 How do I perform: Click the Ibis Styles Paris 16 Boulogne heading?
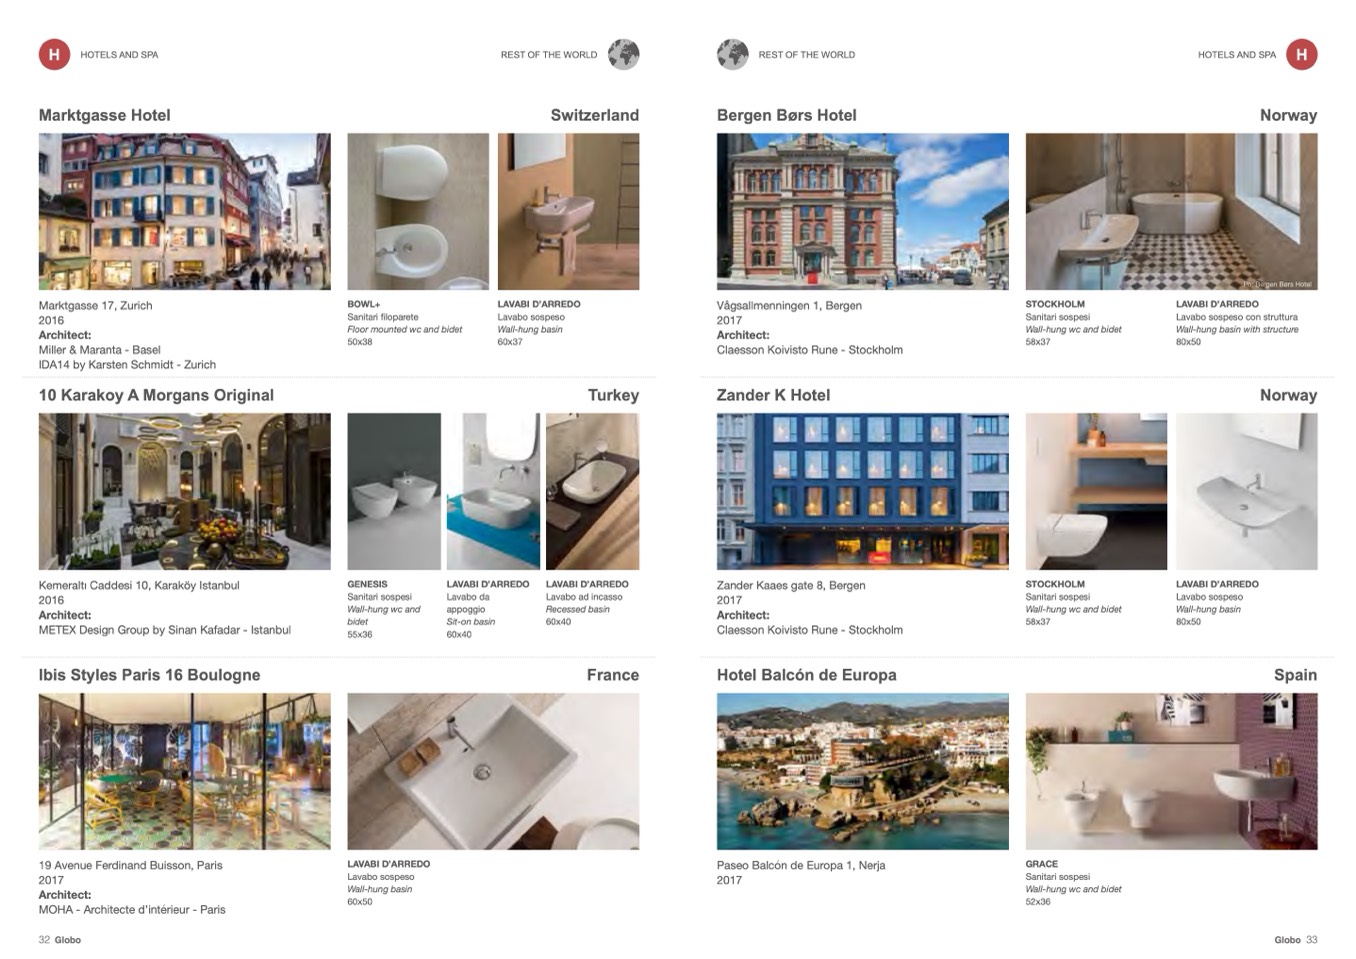149,675
